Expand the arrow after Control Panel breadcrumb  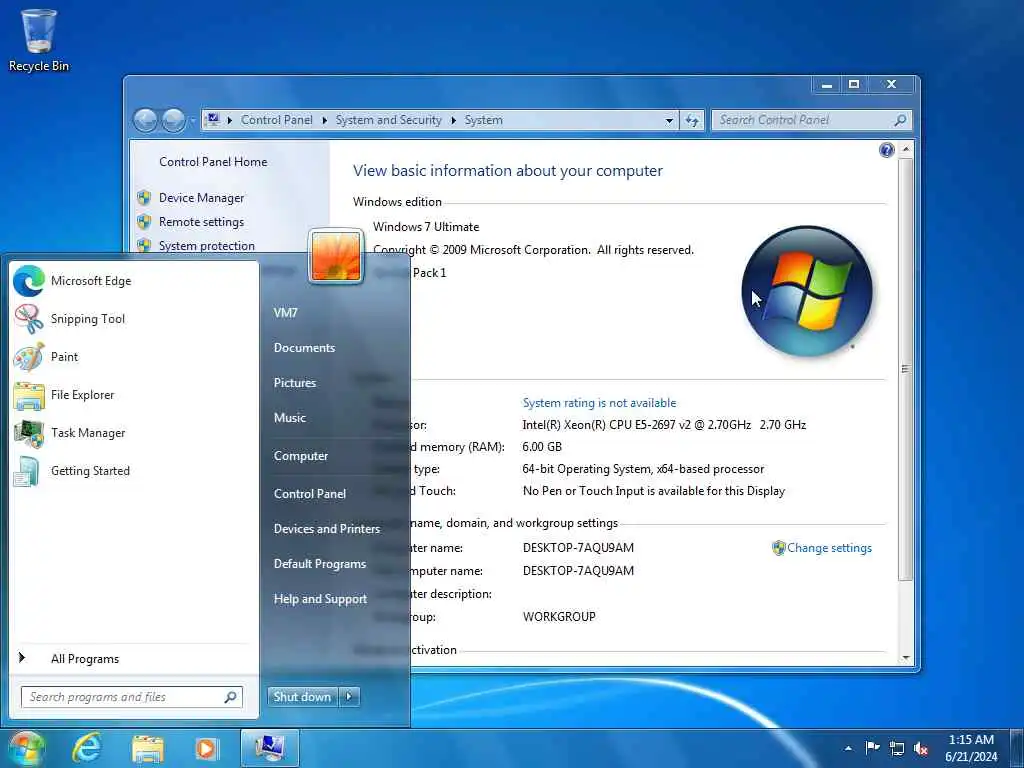tap(325, 120)
